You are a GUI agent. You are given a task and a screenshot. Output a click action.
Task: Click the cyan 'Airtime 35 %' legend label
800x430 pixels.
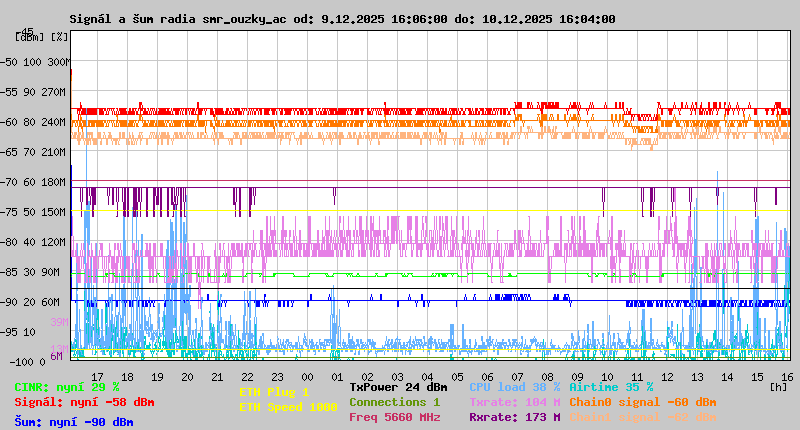[611, 387]
